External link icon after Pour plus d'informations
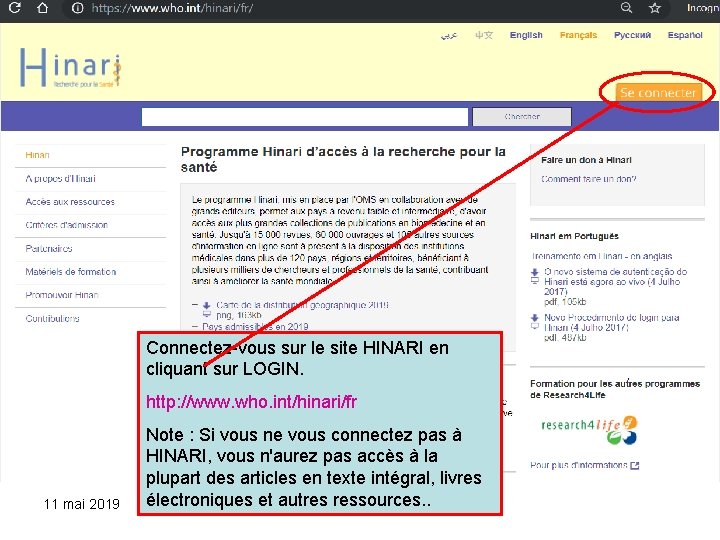Image resolution: width=720 pixels, height=540 pixels. pyautogui.click(x=635, y=466)
